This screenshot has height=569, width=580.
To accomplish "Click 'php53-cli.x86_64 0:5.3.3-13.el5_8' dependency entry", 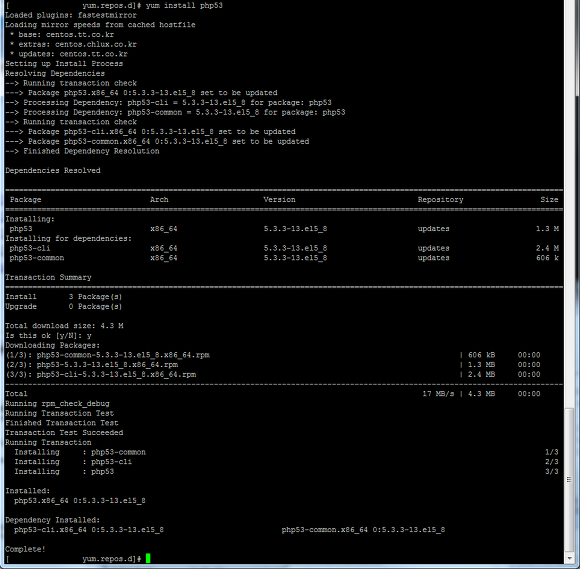I will [89, 530].
